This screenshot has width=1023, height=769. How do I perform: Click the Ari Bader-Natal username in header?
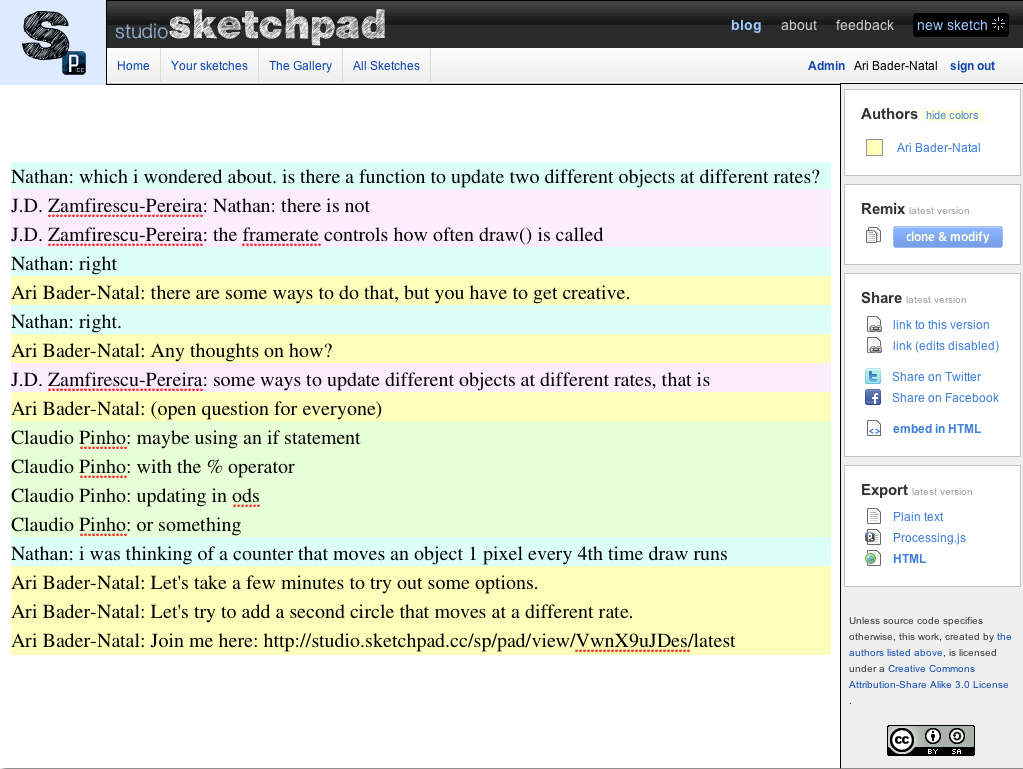(x=896, y=66)
